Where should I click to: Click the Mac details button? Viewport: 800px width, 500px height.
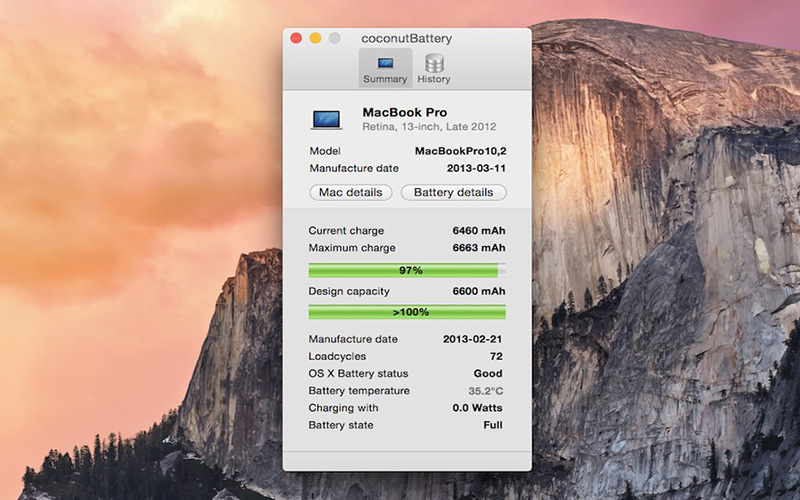pyautogui.click(x=351, y=192)
